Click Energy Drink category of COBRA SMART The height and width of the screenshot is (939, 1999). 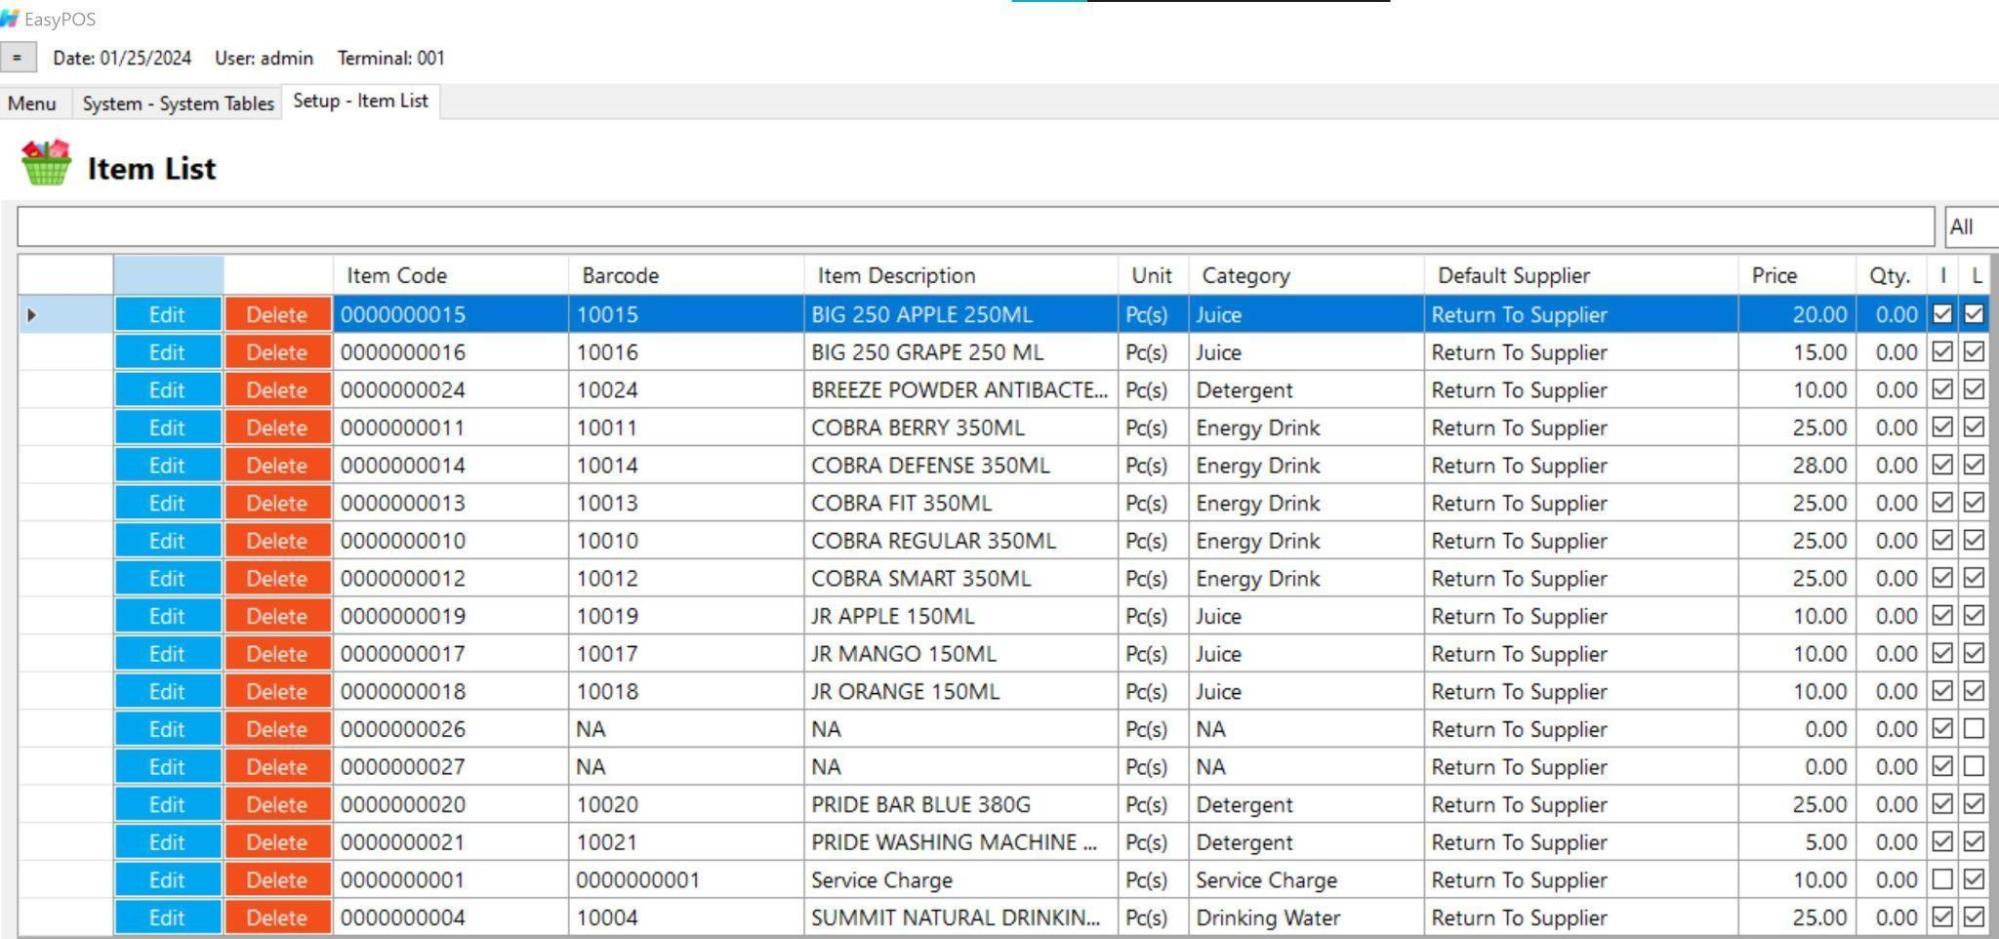point(1306,578)
